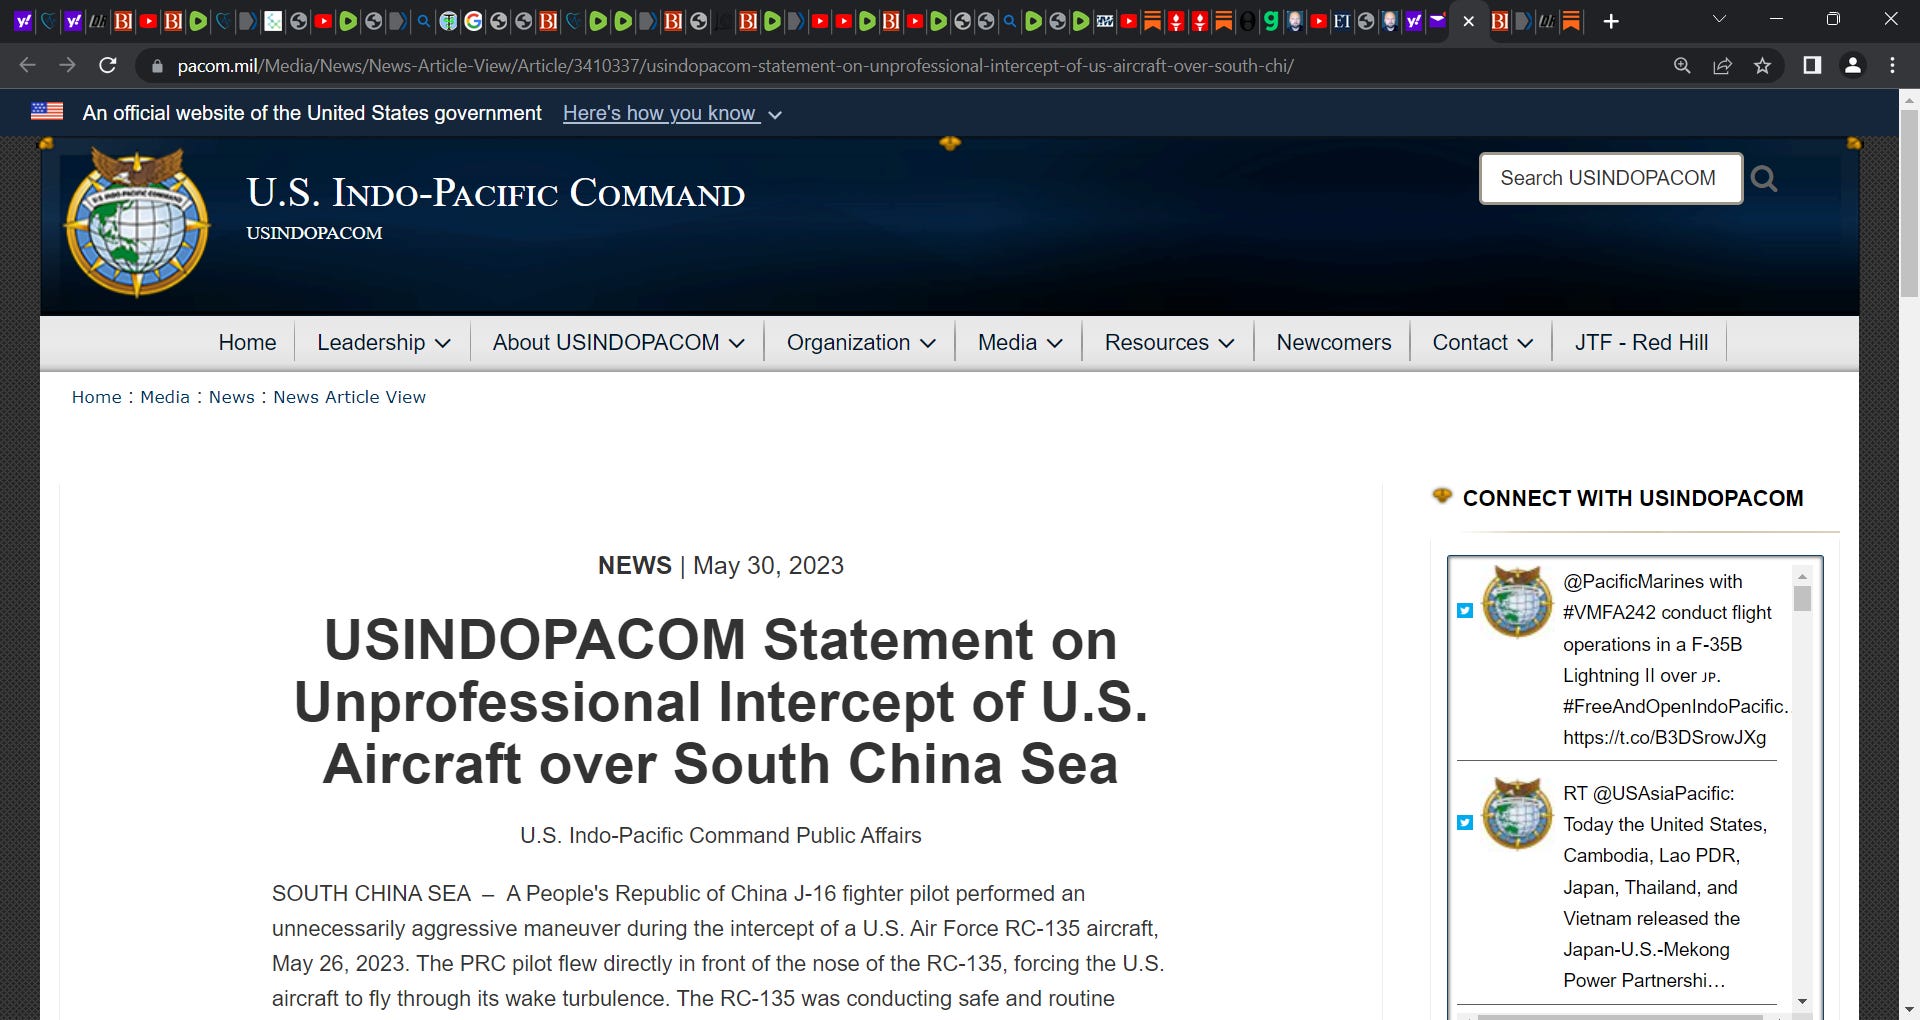Click the browser forward arrow
Screen dimensions: 1920x1020
click(x=67, y=66)
